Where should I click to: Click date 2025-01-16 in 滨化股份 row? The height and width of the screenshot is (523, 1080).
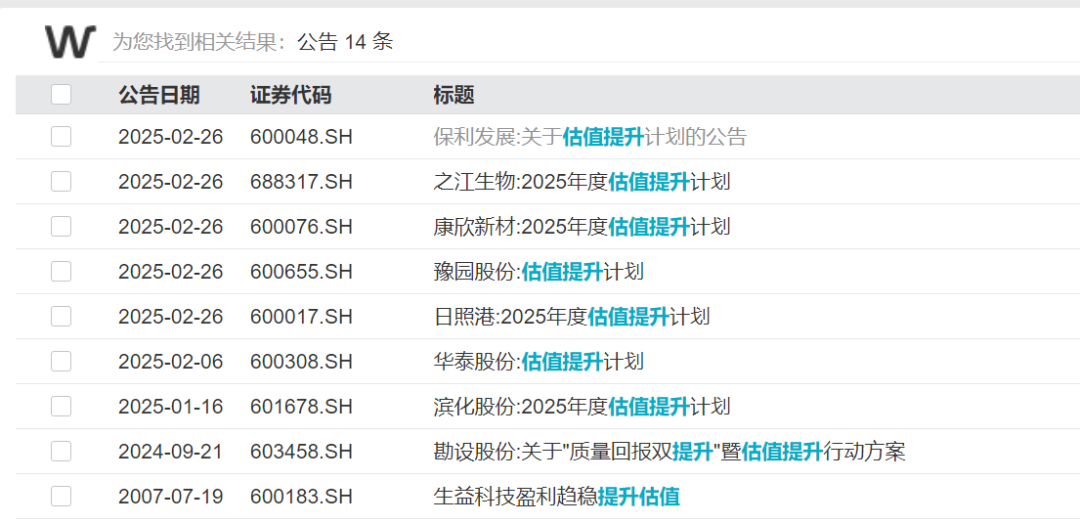pyautogui.click(x=171, y=407)
